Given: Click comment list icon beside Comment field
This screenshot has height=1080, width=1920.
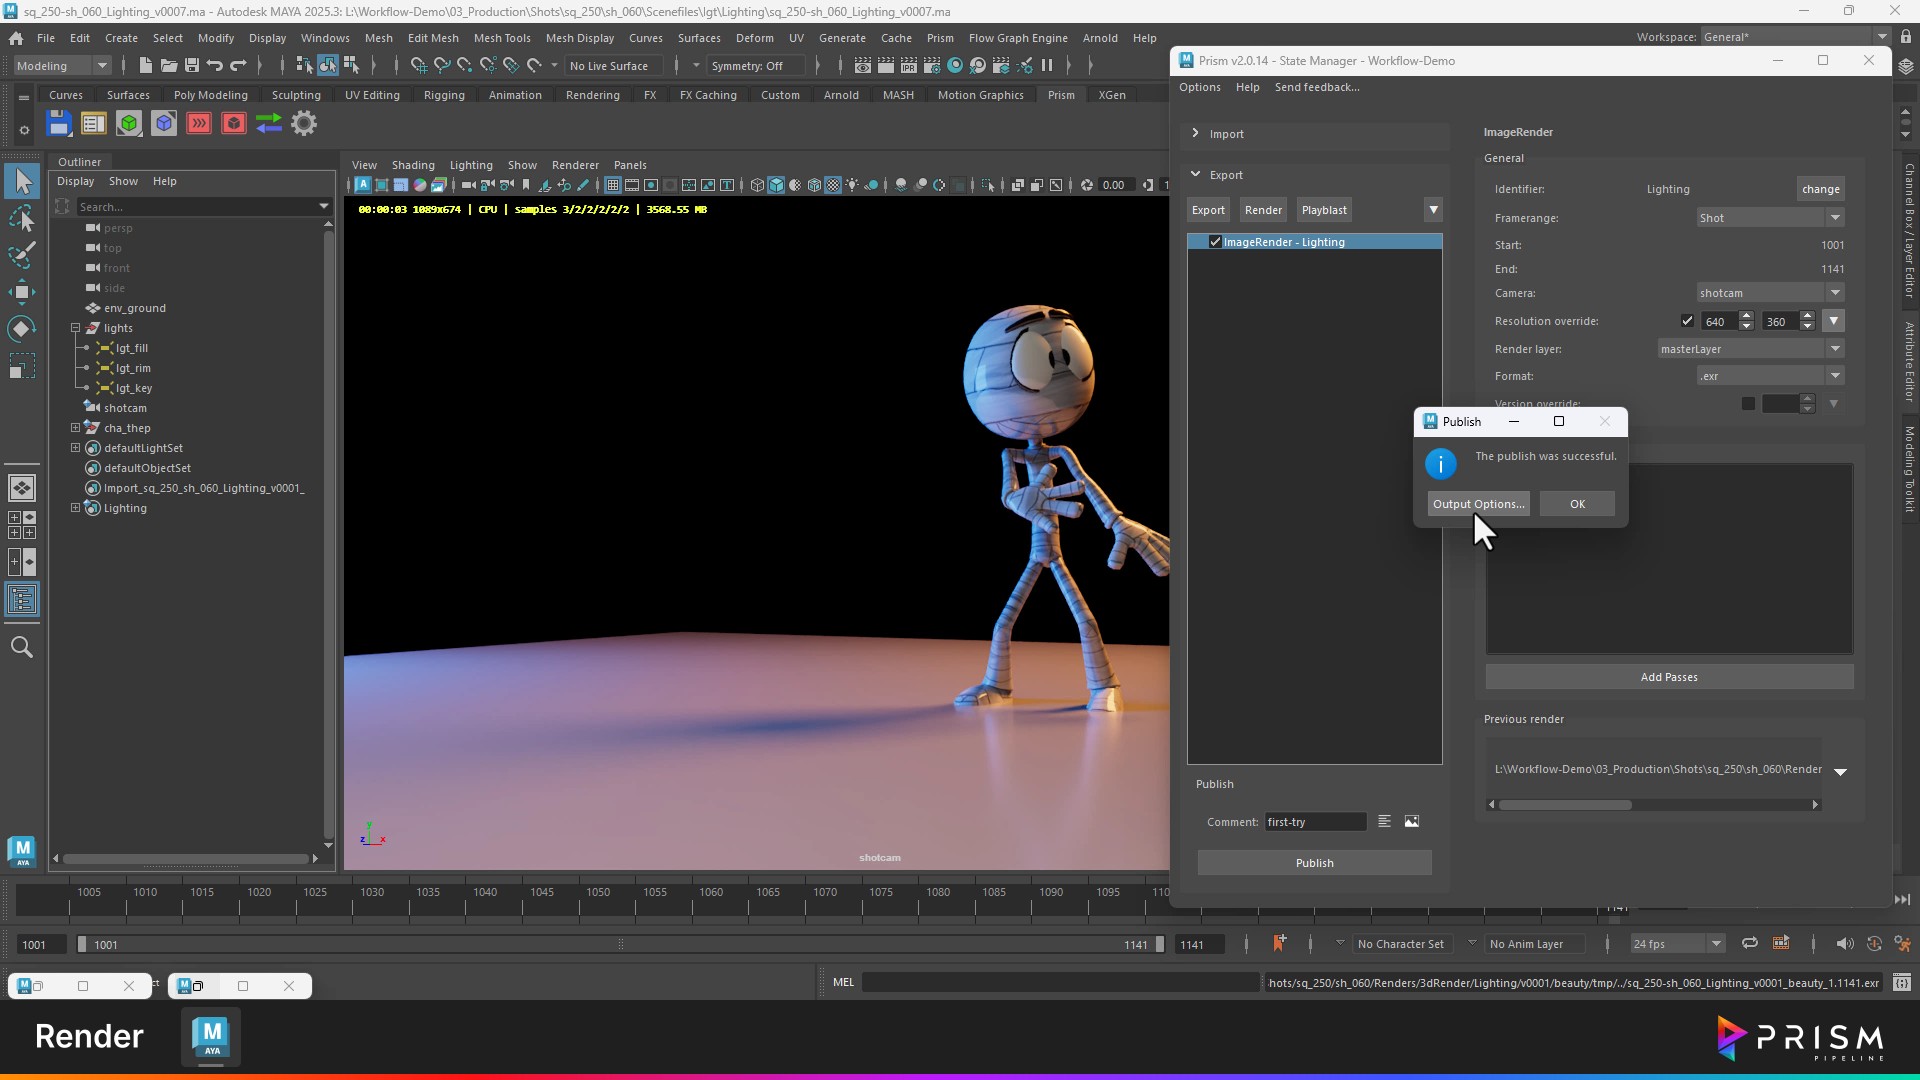Looking at the screenshot, I should point(1384,821).
